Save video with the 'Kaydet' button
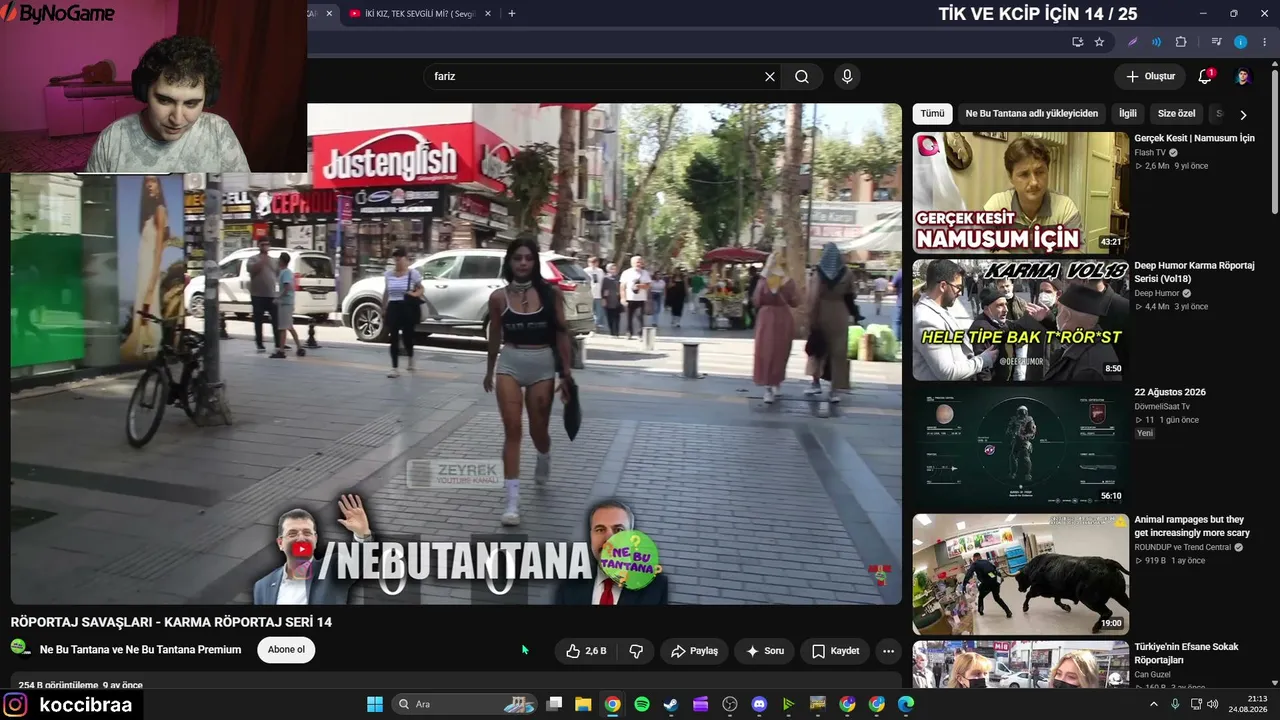The height and width of the screenshot is (720, 1280). click(x=835, y=651)
